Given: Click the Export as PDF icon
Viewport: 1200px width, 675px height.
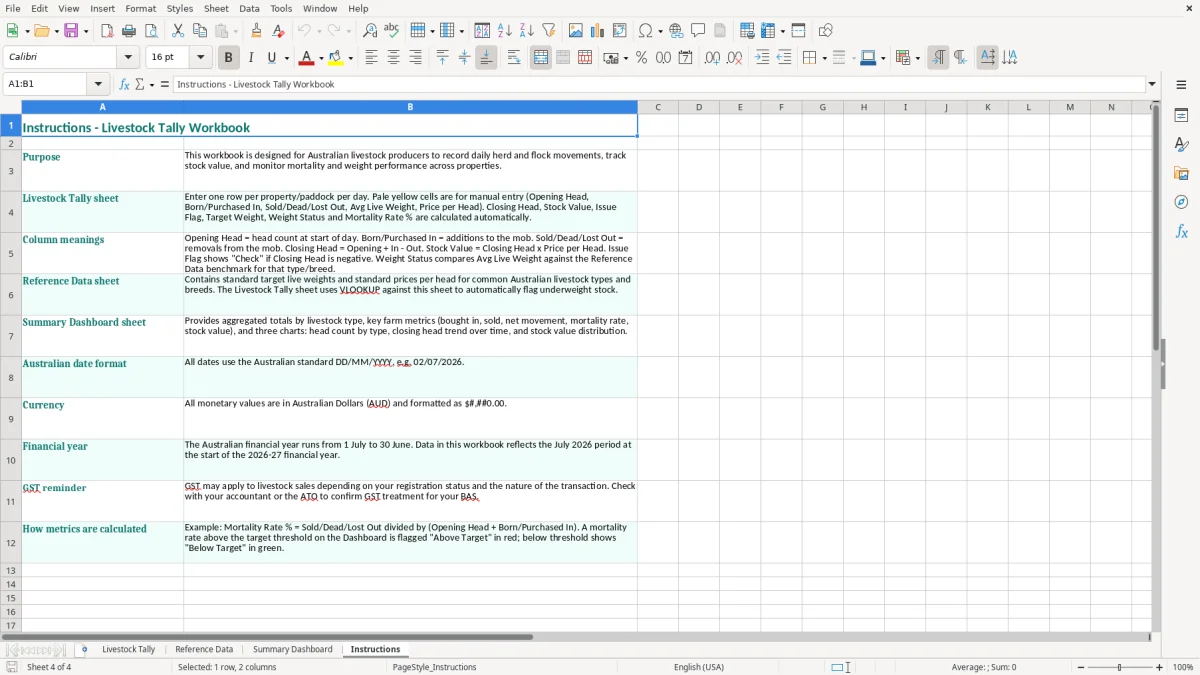Looking at the screenshot, I should coord(107,31).
